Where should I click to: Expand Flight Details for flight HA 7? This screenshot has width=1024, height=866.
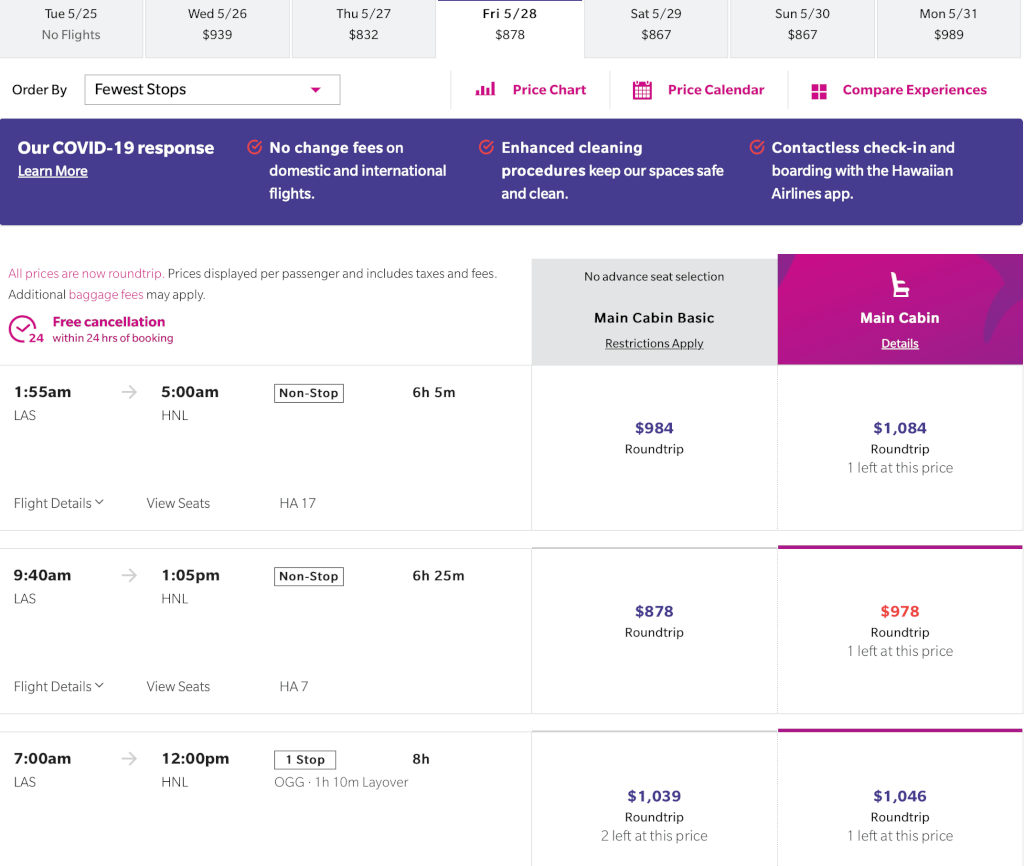59,686
